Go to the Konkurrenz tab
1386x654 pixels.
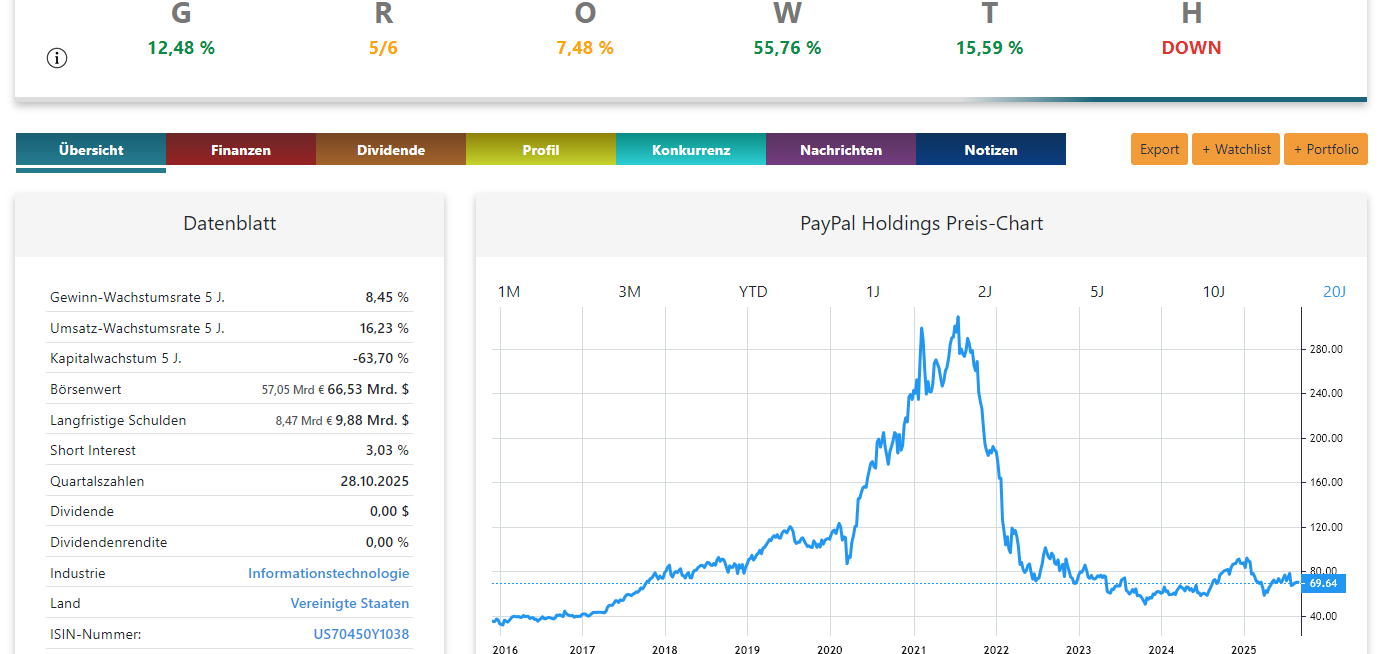coord(691,150)
